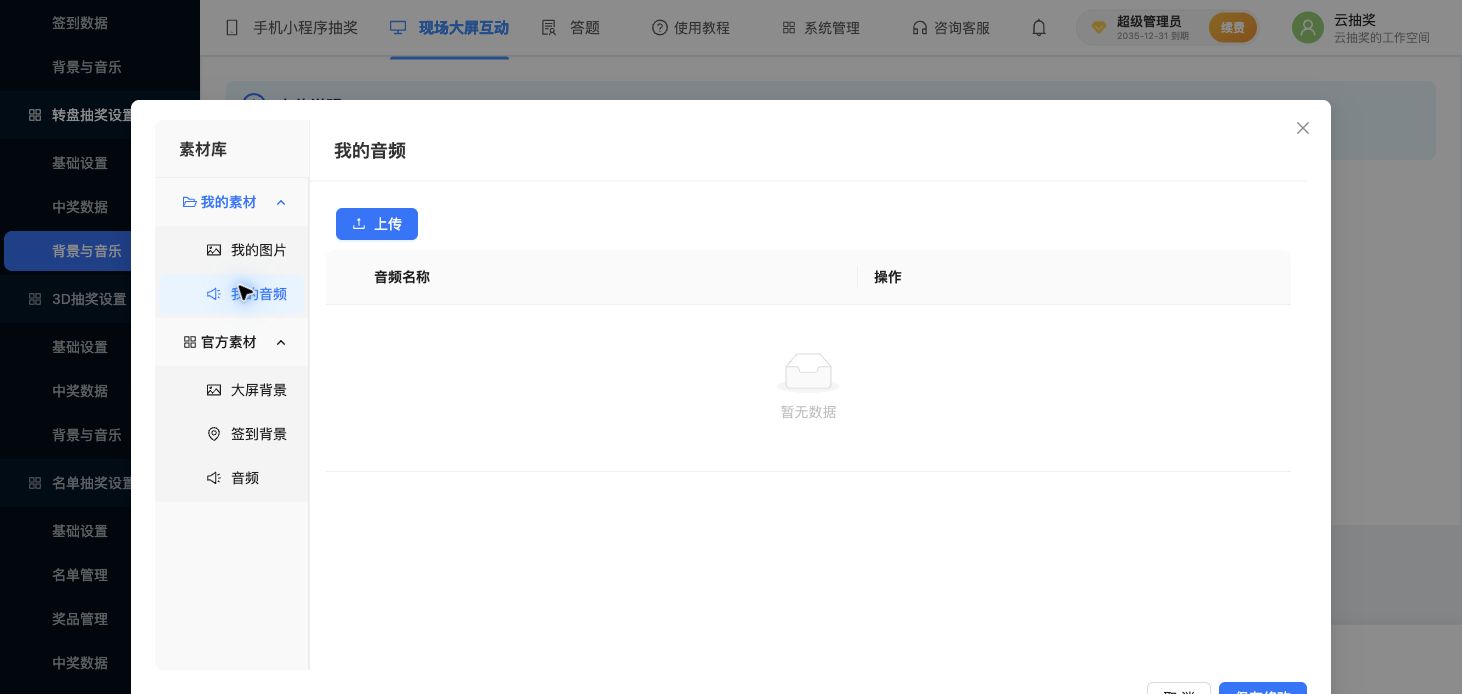The height and width of the screenshot is (694, 1462).
Task: Collapse 我的素材 chevron
Action: [x=281, y=202]
